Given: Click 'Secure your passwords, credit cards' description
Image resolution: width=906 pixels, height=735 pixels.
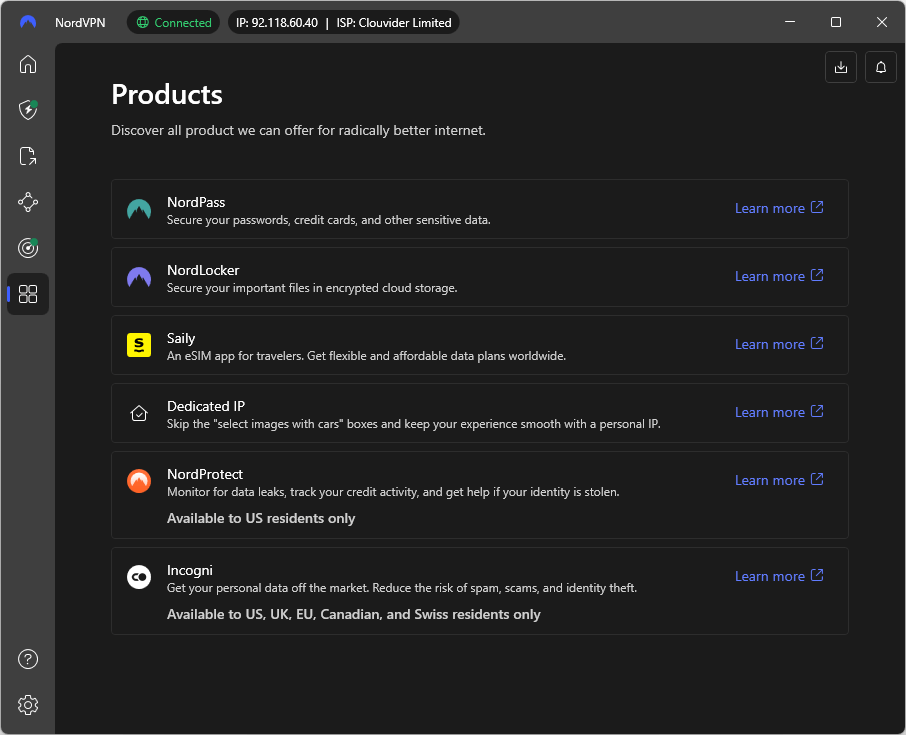Looking at the screenshot, I should tap(328, 220).
